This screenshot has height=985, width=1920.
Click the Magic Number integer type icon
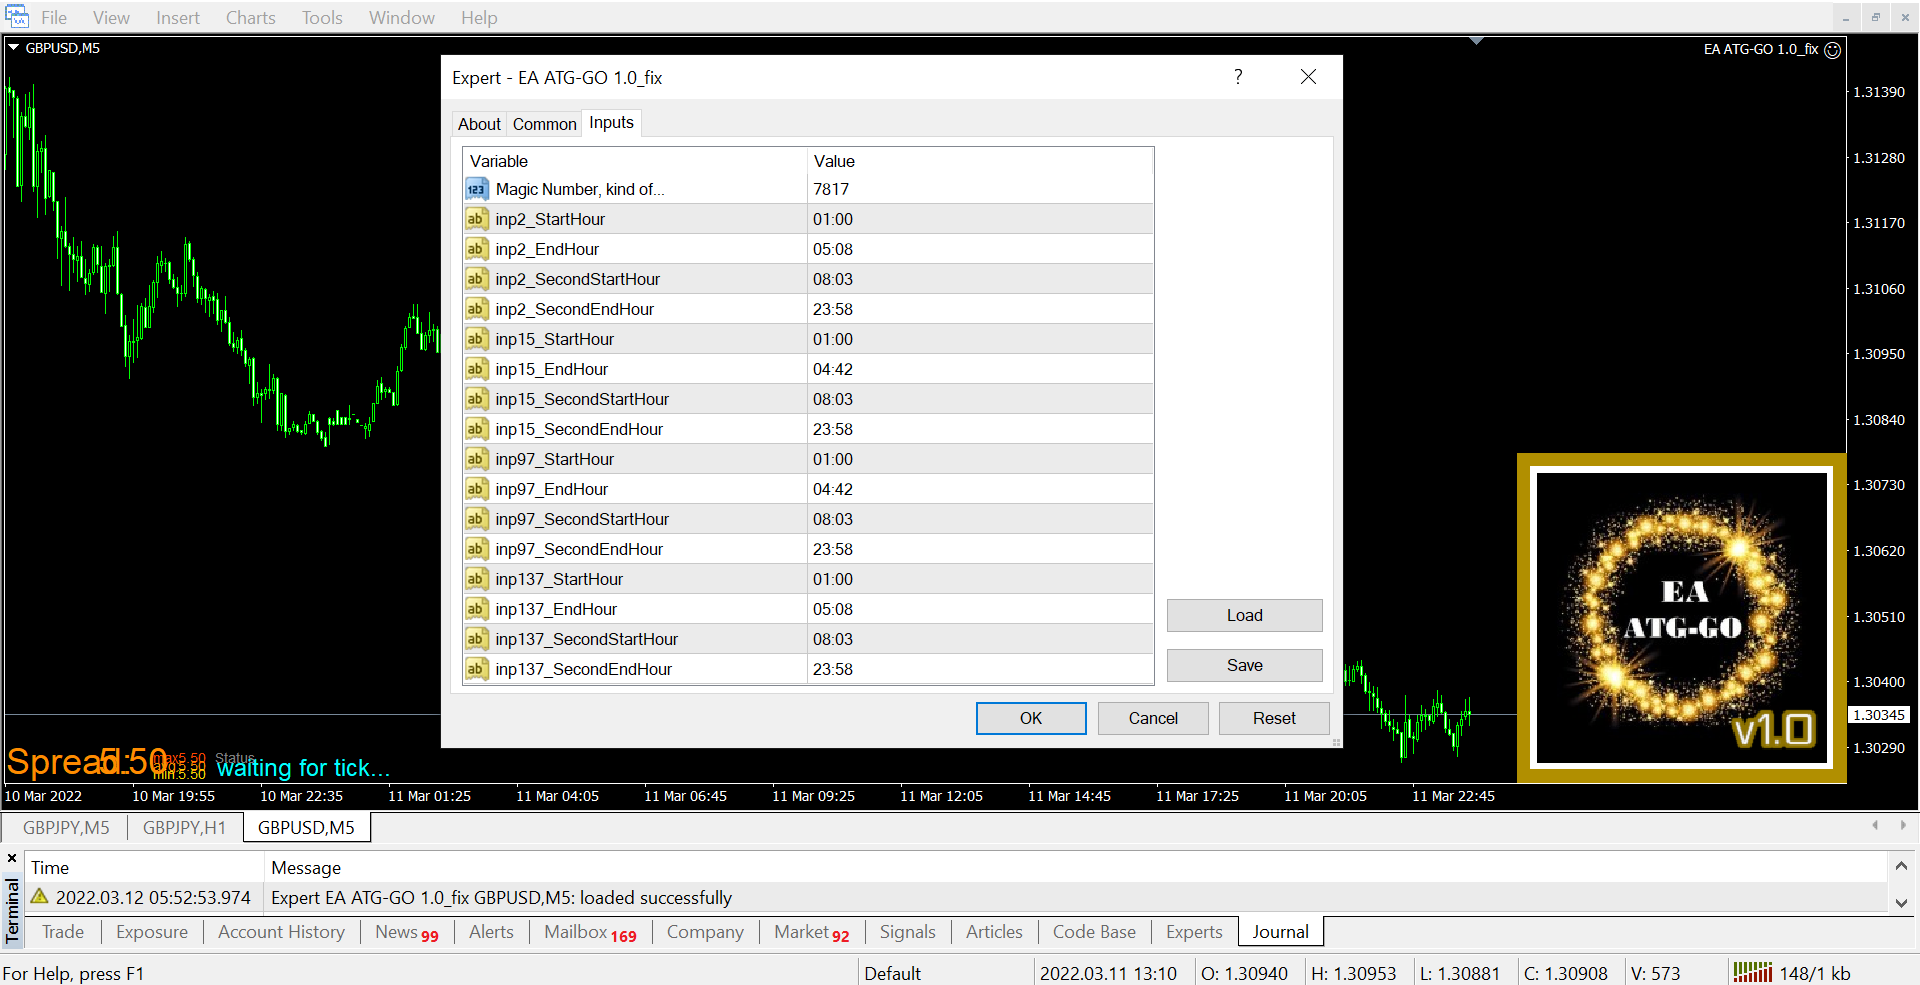pyautogui.click(x=476, y=189)
